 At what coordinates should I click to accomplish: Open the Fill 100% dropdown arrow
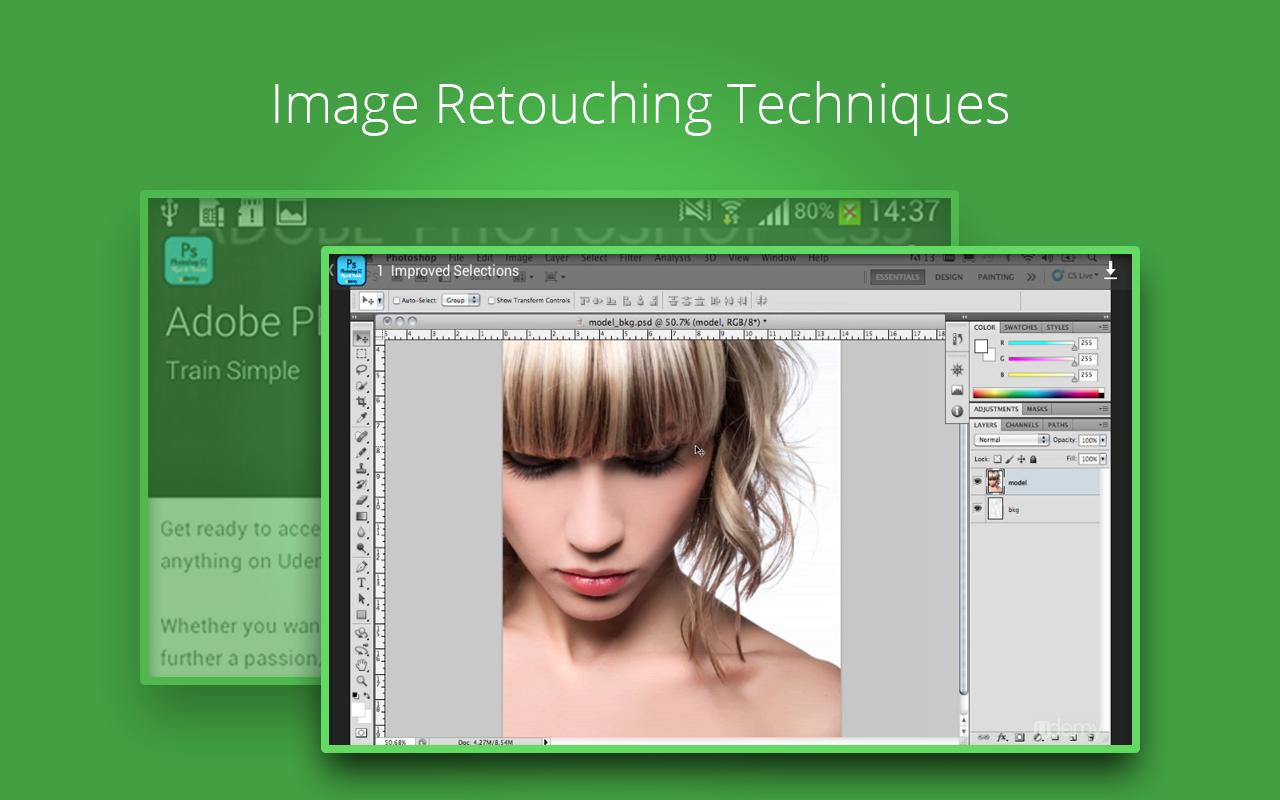pyautogui.click(x=1103, y=459)
